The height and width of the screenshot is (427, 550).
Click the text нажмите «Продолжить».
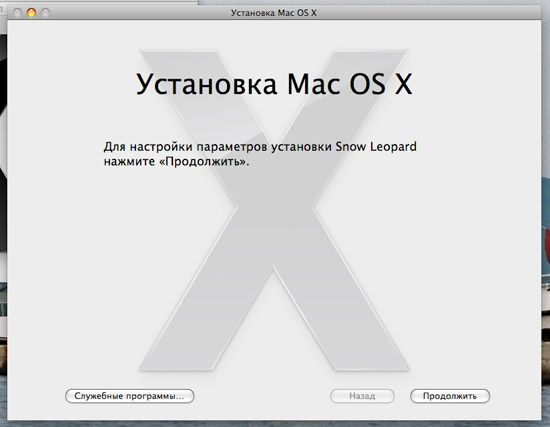point(176,161)
